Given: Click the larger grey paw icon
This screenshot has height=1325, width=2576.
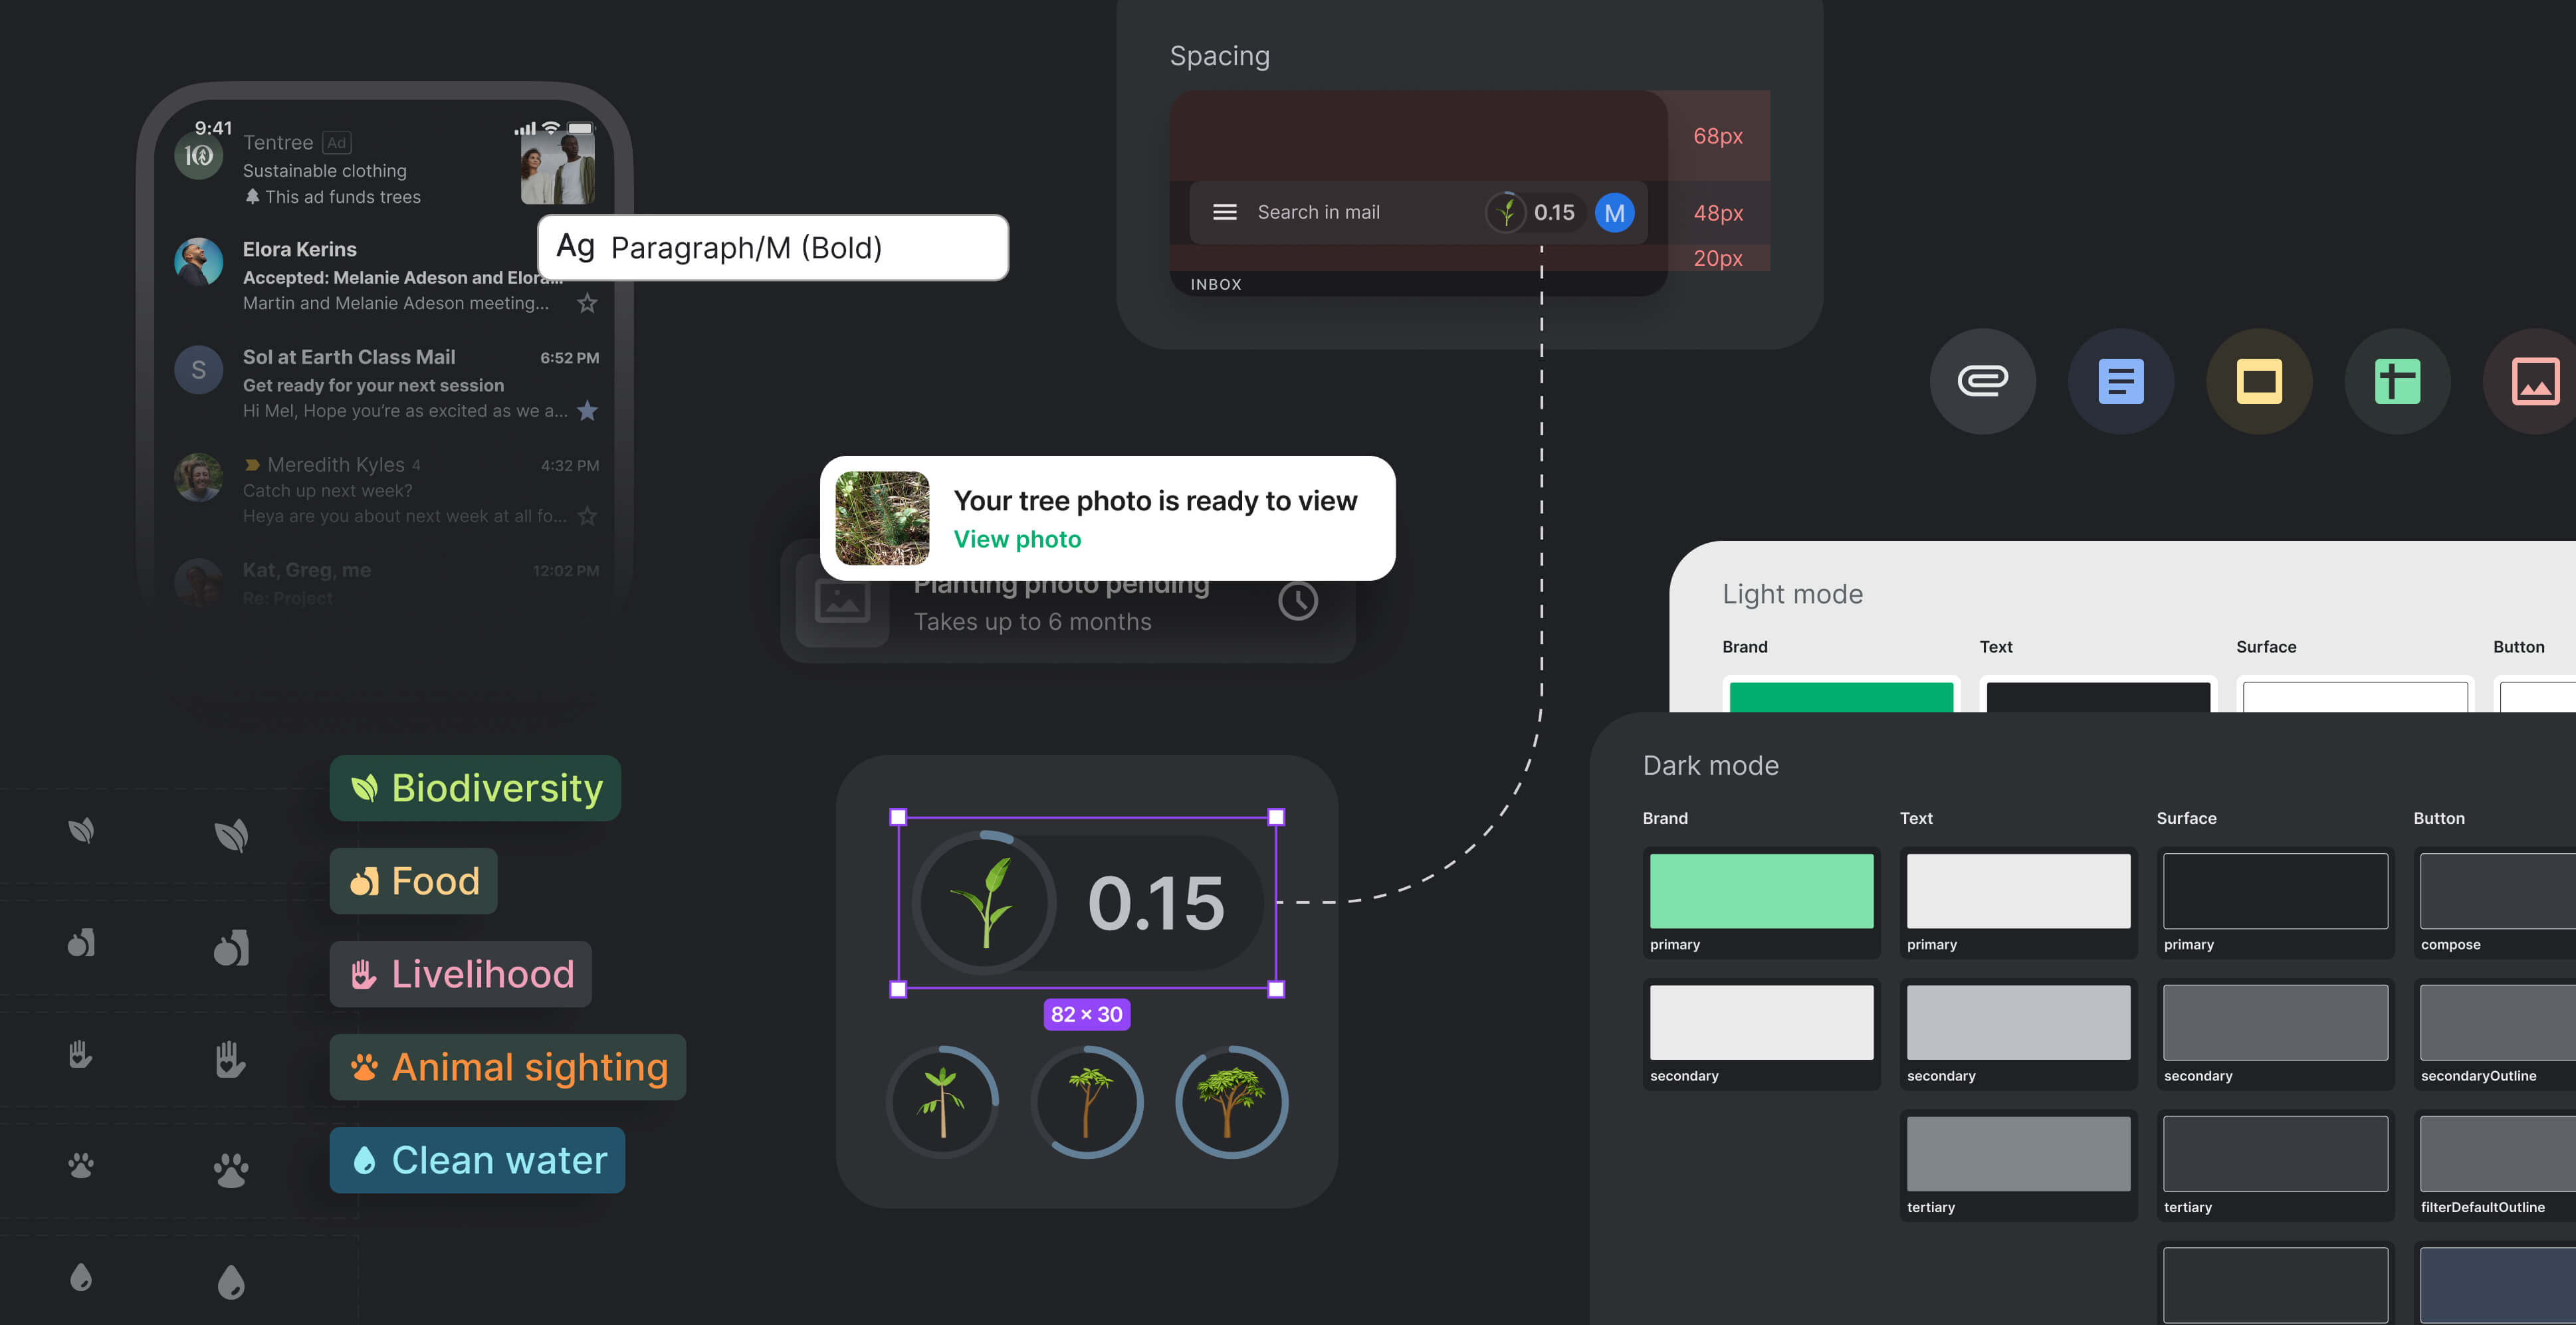Looking at the screenshot, I should 231,1170.
